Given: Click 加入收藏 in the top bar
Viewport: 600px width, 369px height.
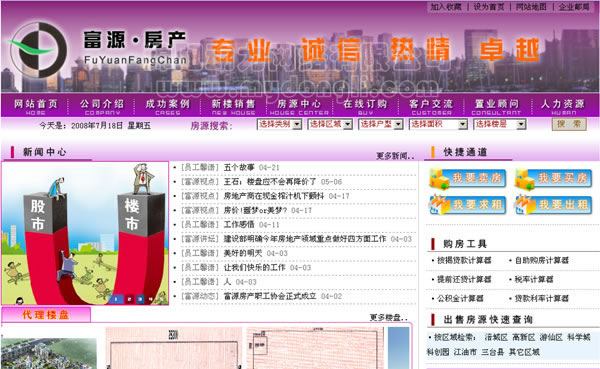Looking at the screenshot, I should pos(446,7).
